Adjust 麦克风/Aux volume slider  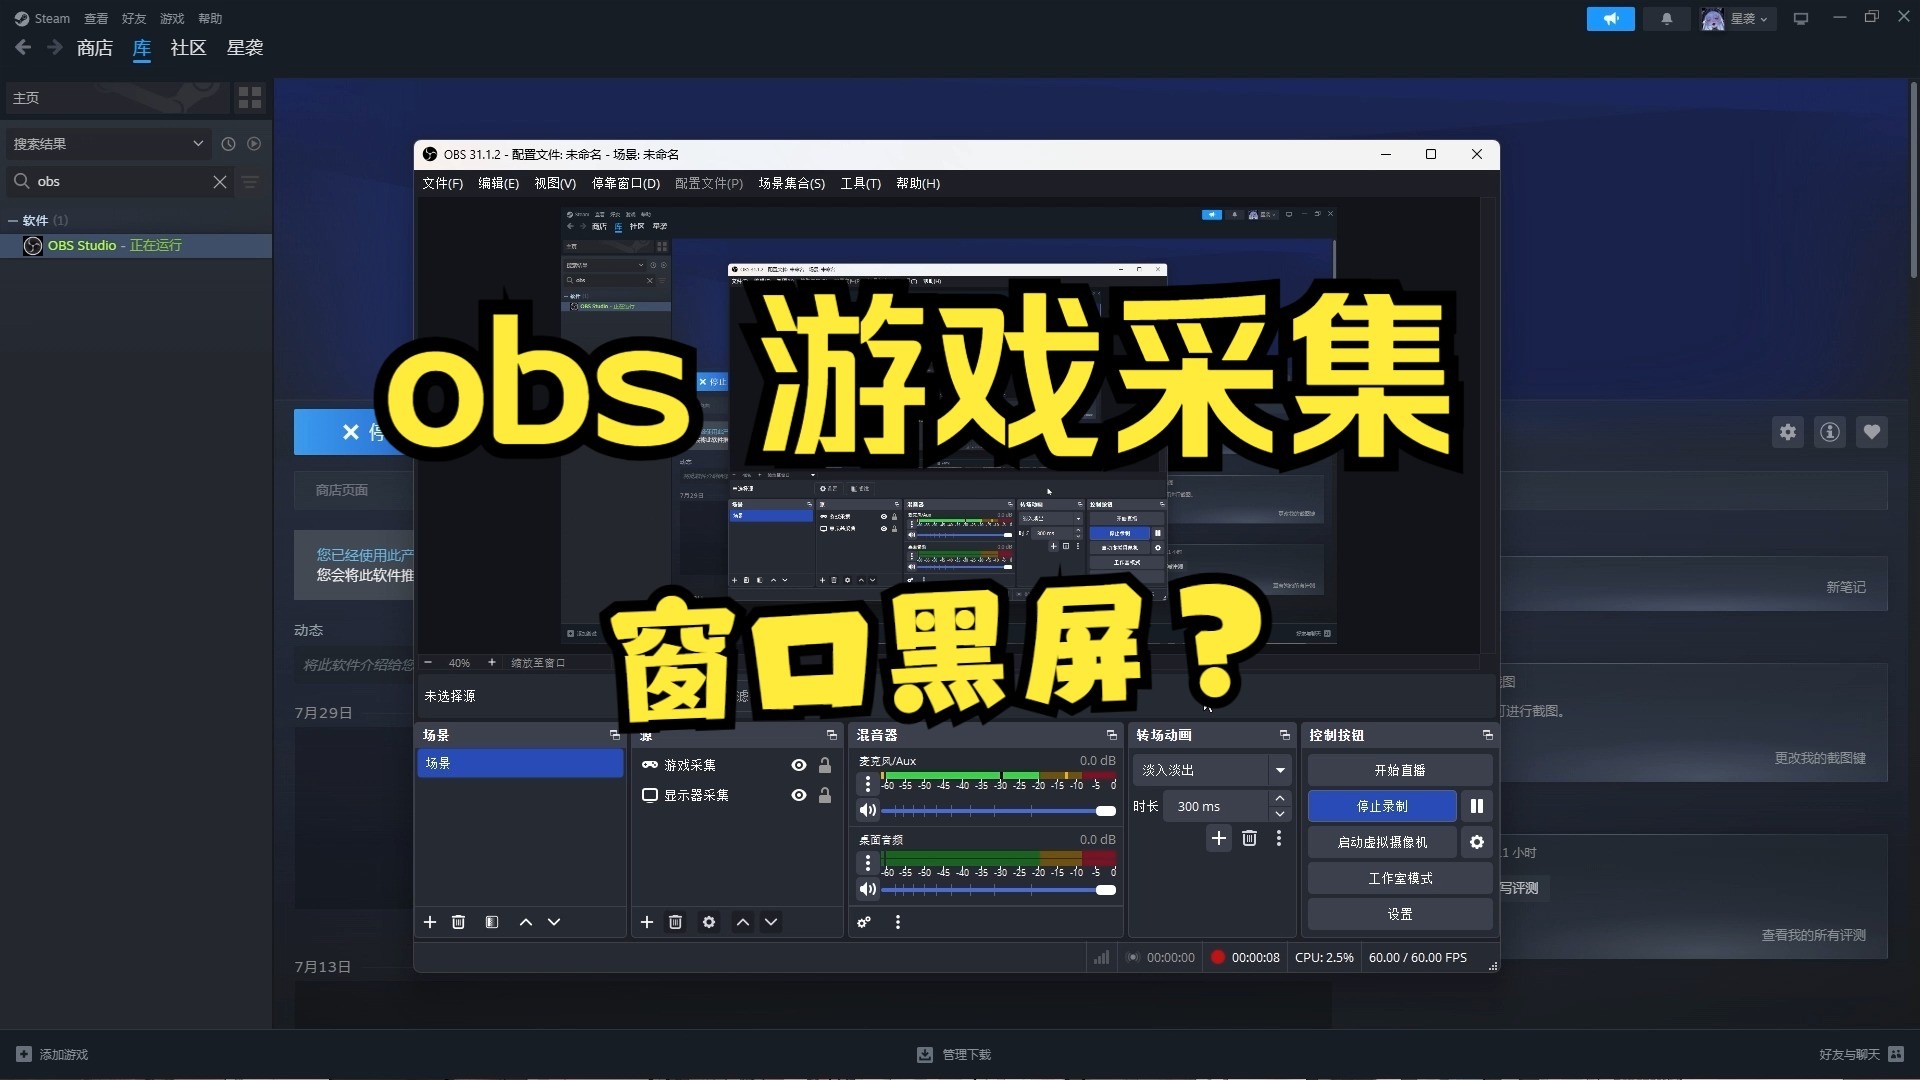998,810
